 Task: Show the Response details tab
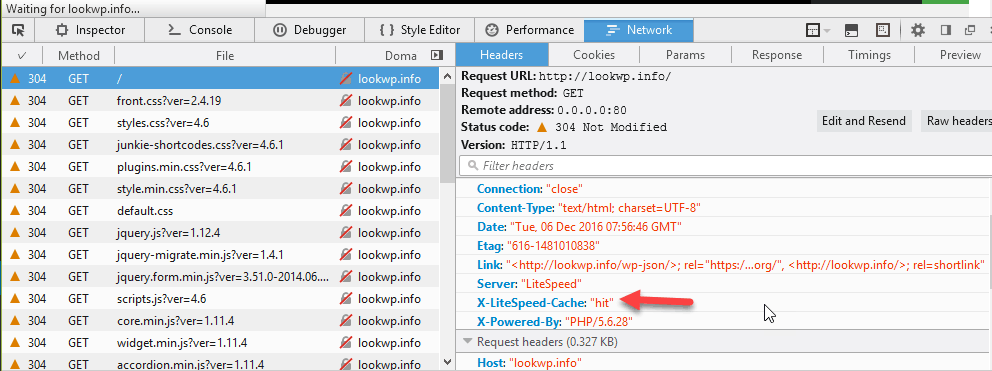point(777,55)
